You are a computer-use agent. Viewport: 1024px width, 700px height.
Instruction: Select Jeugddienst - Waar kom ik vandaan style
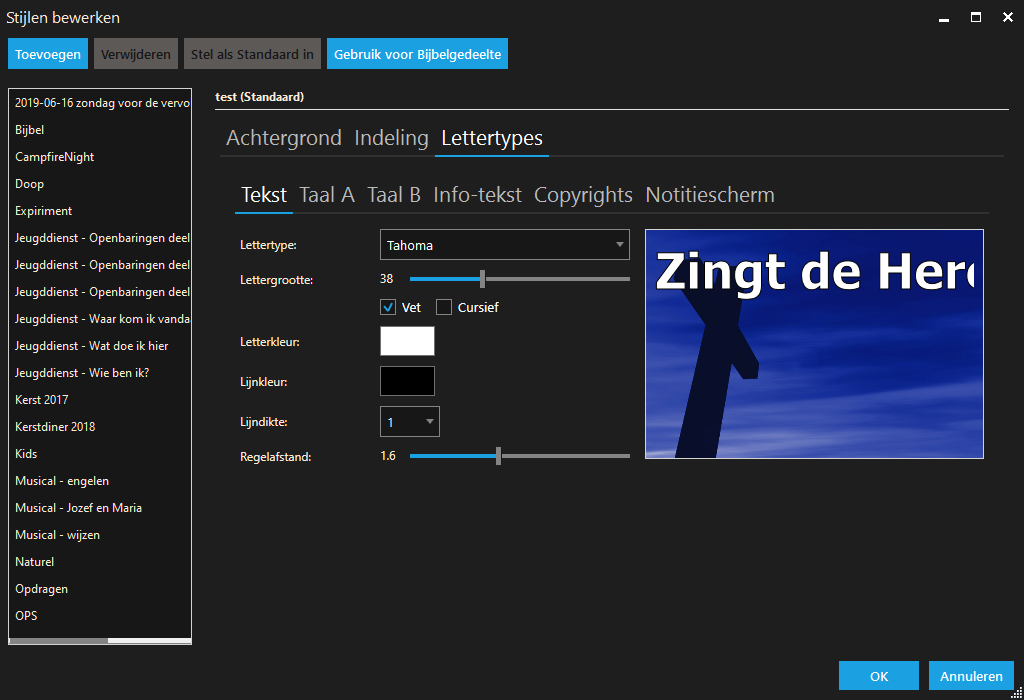tap(100, 319)
